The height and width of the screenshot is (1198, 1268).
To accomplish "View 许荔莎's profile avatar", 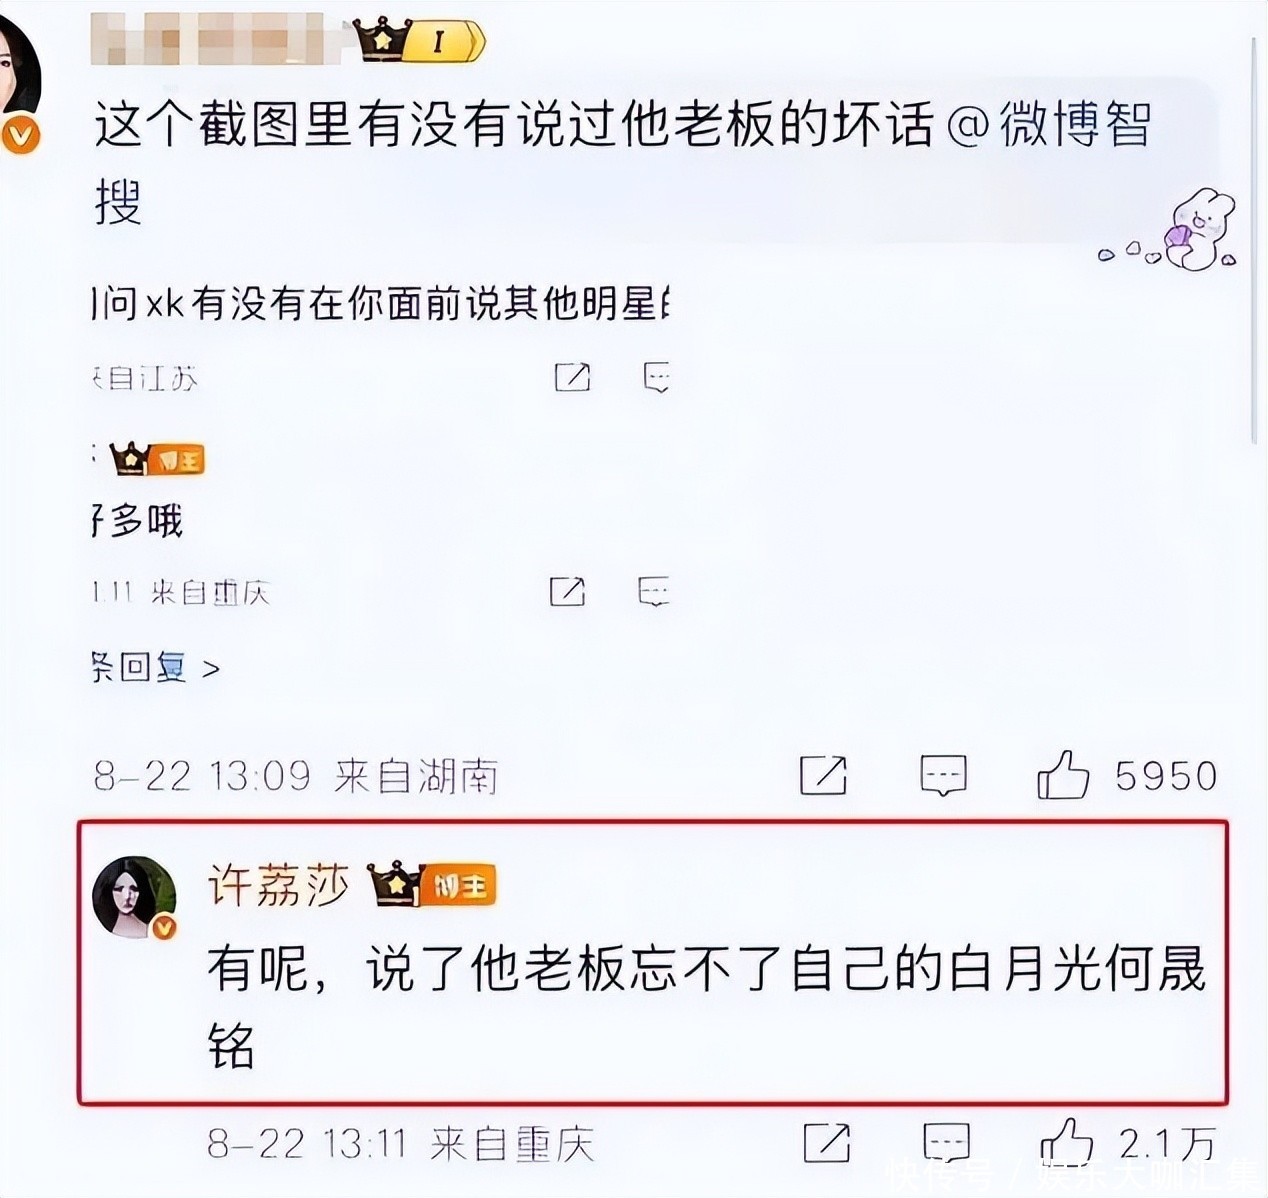I will (134, 897).
